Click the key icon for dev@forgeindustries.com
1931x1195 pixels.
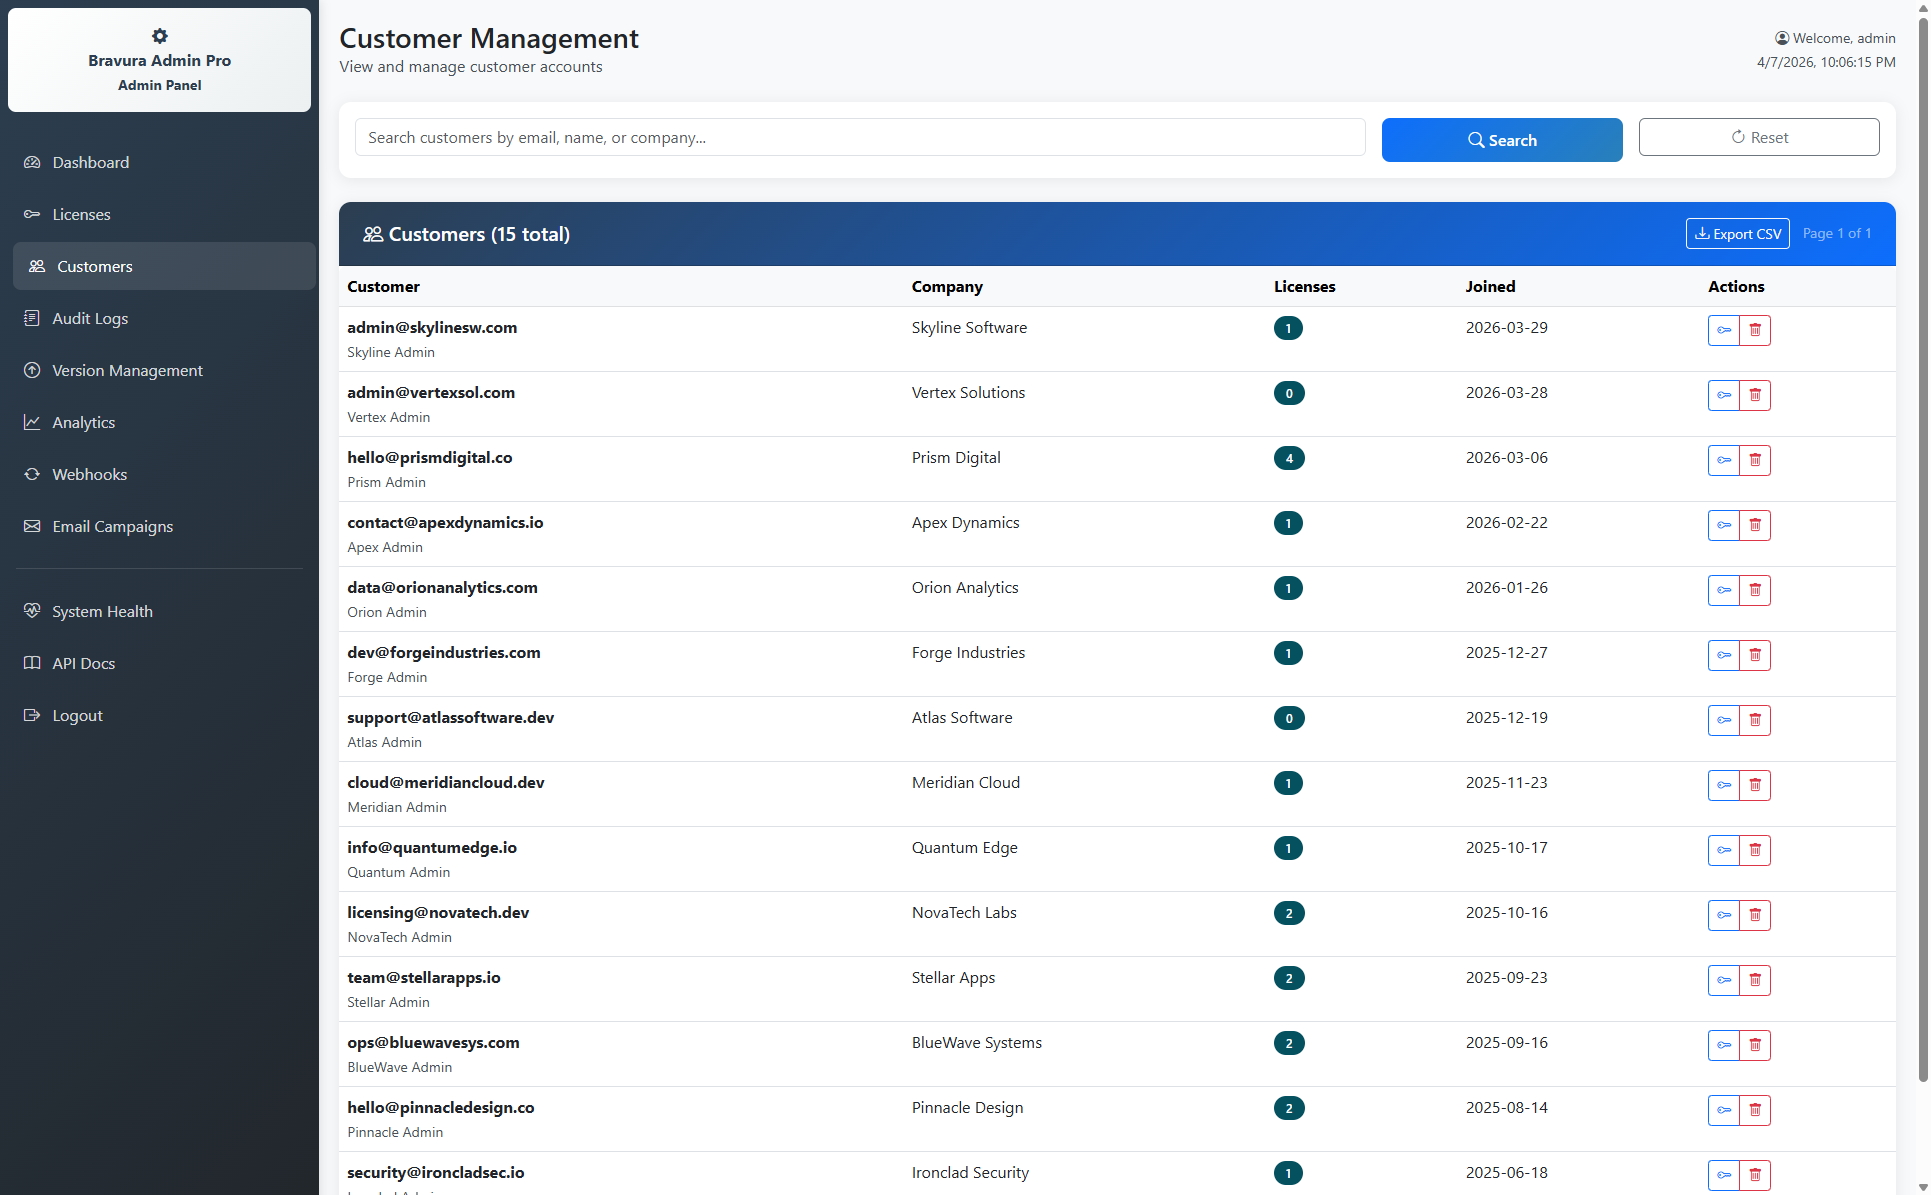click(1724, 655)
